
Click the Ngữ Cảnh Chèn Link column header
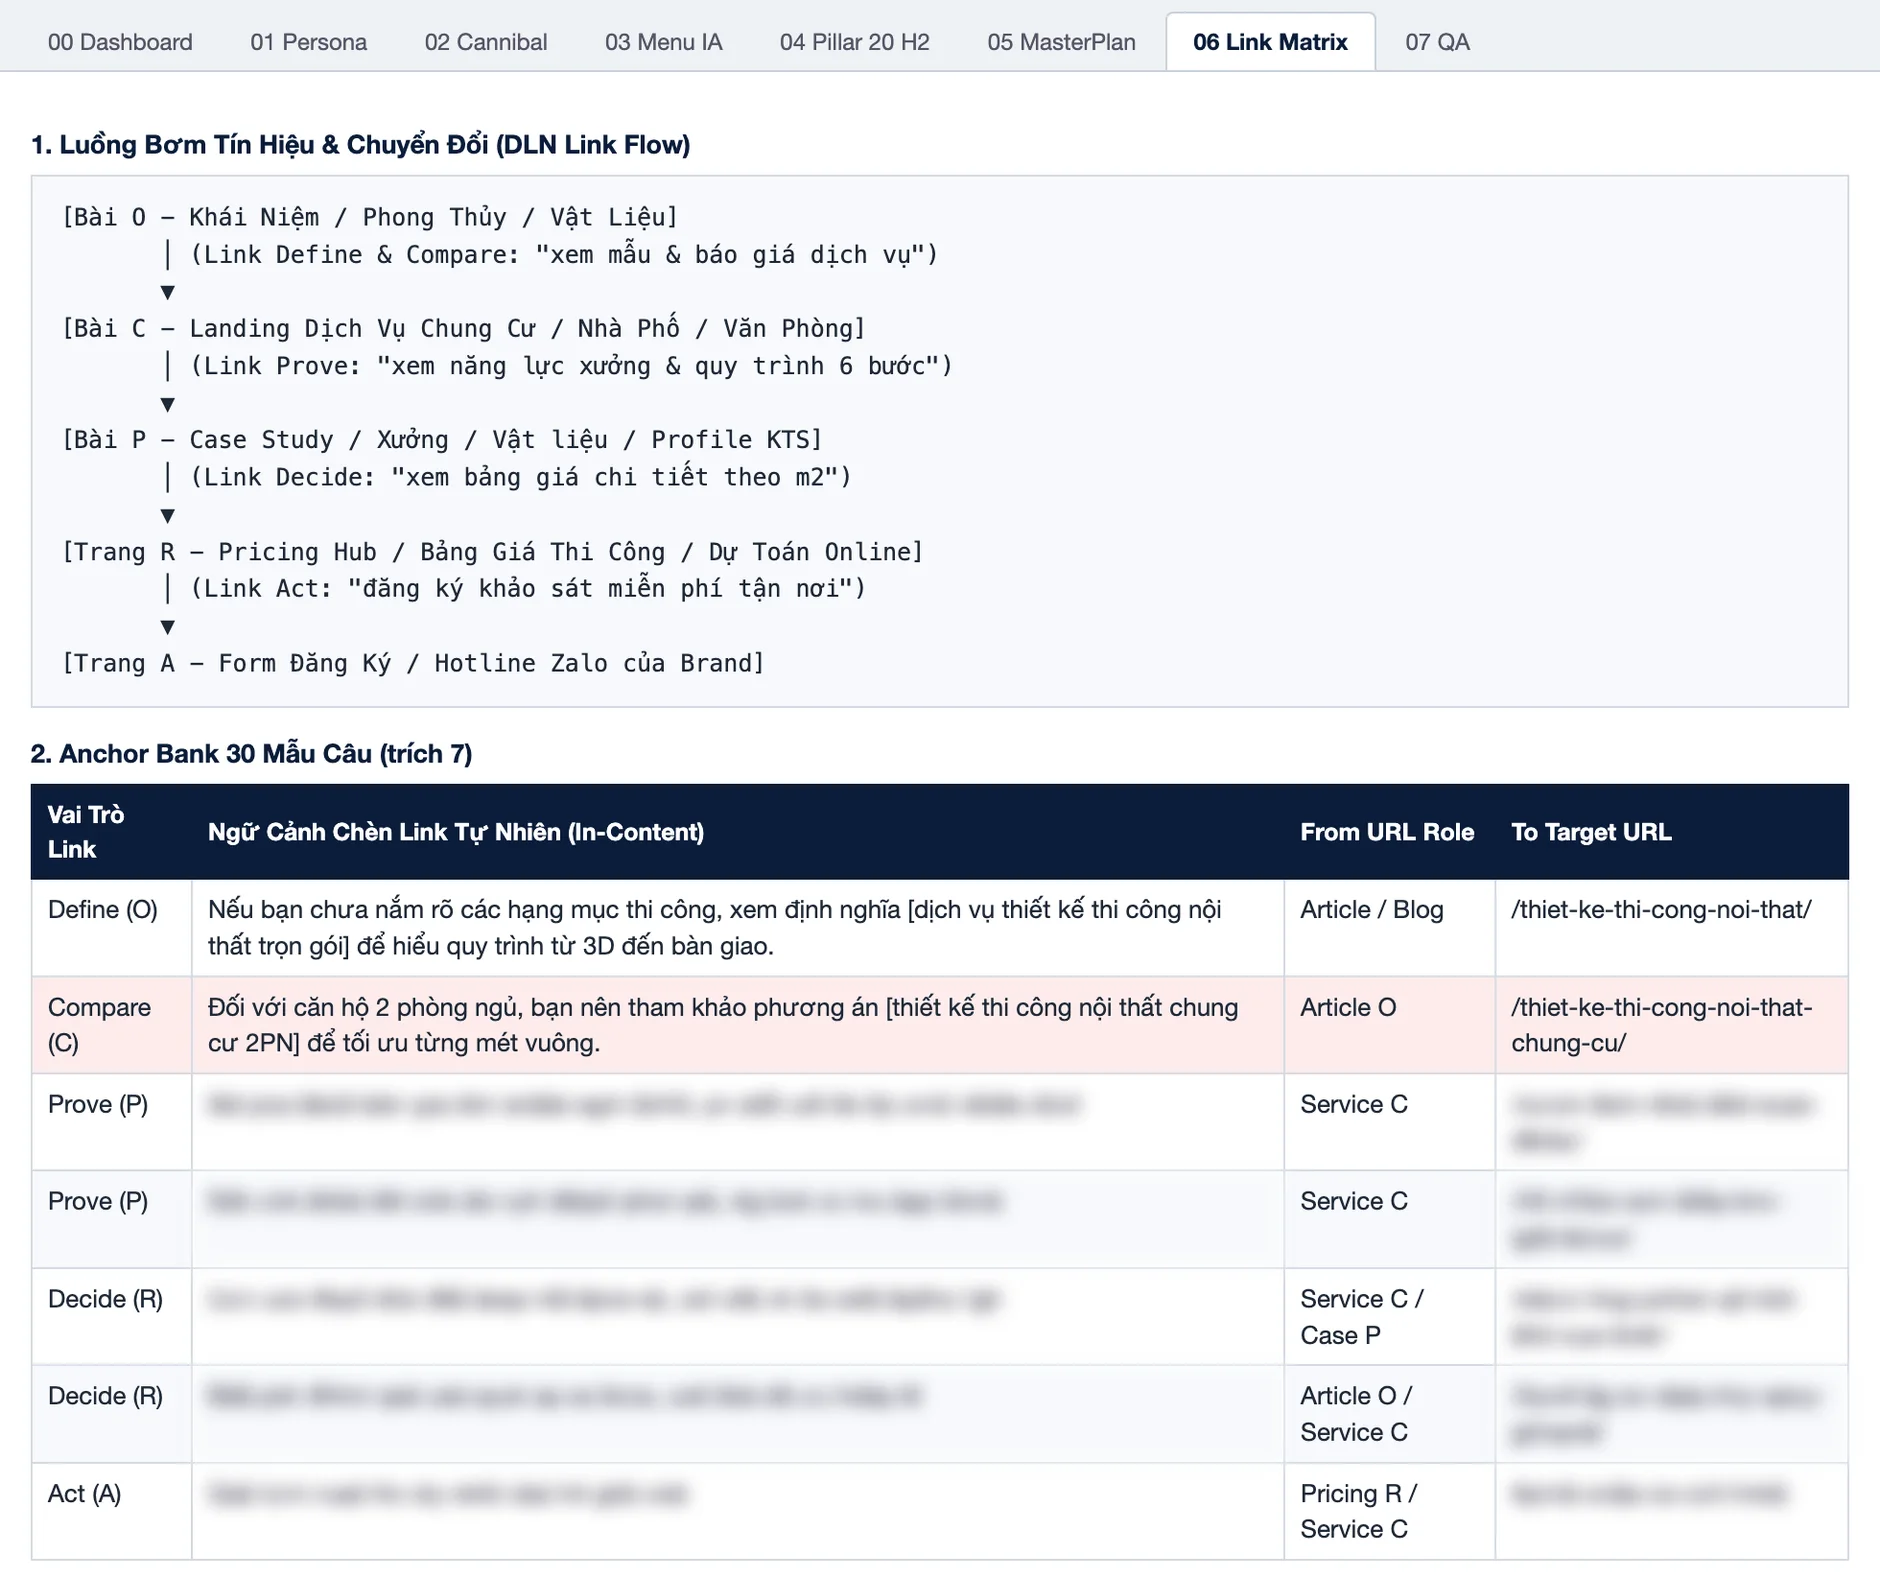pos(737,832)
